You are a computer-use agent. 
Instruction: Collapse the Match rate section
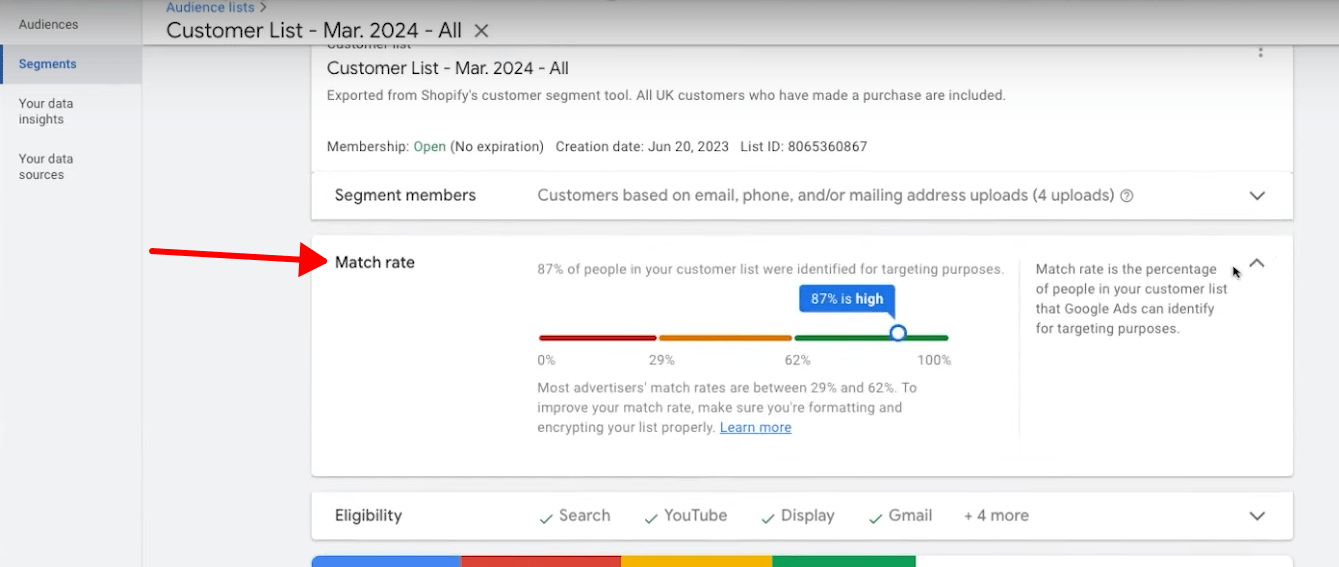pyautogui.click(x=1257, y=263)
